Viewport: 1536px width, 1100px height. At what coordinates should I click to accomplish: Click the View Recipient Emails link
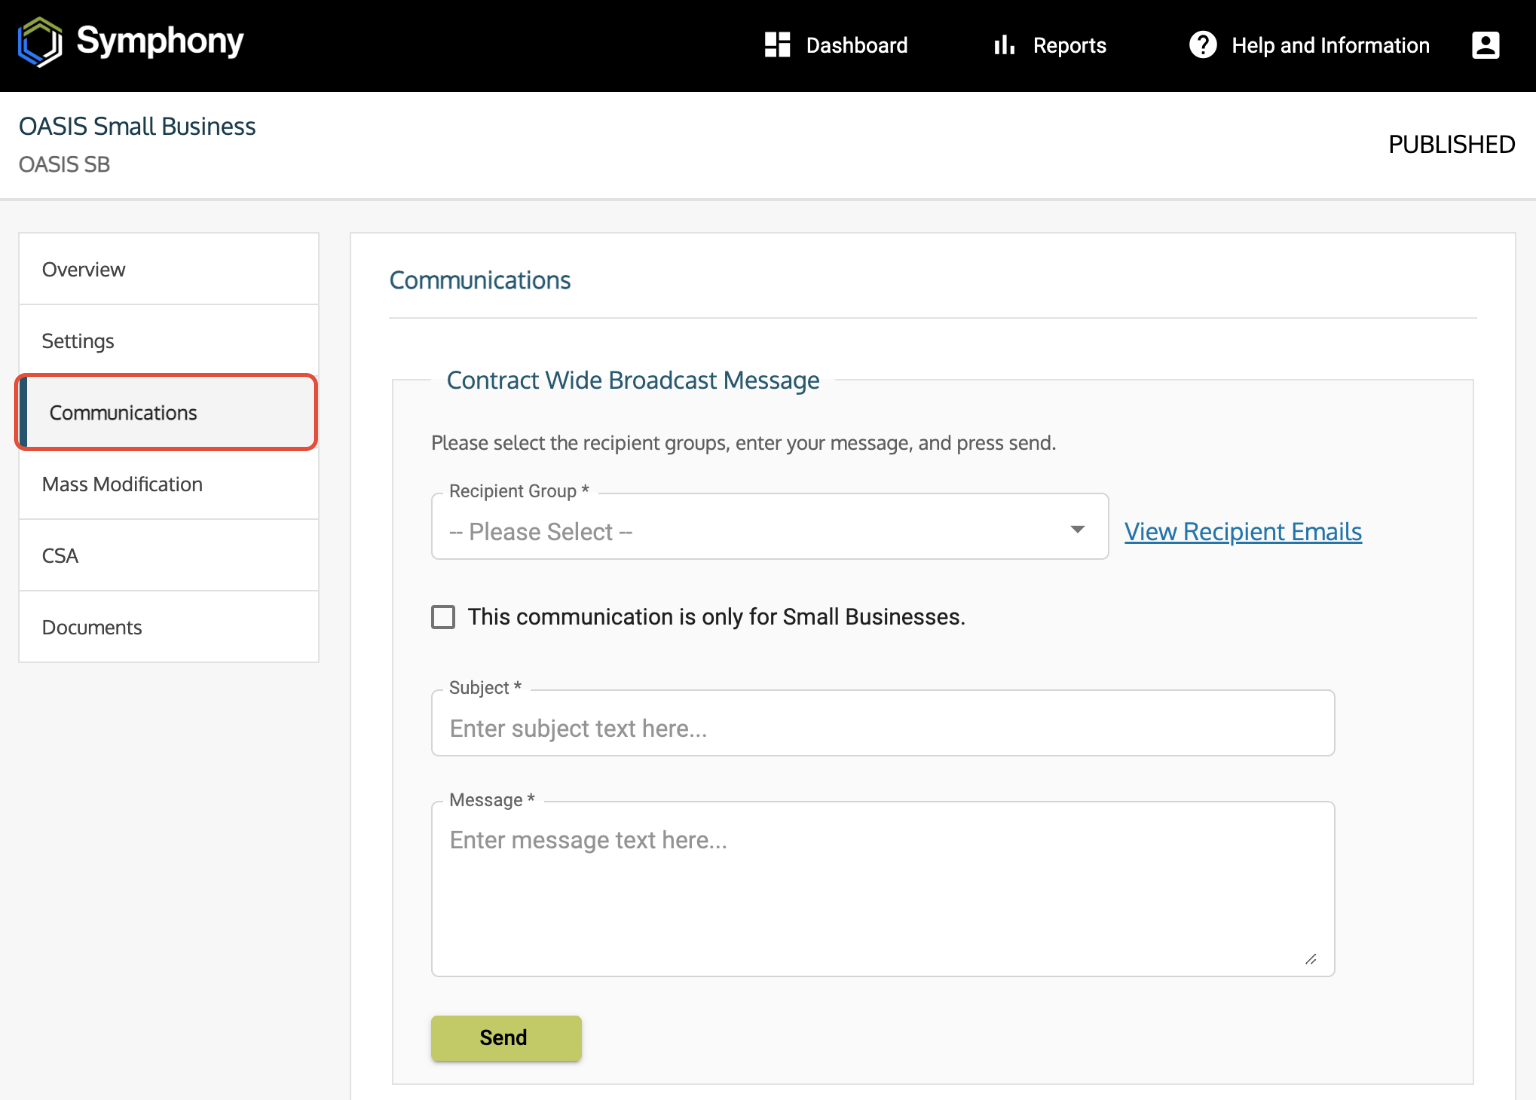pyautogui.click(x=1243, y=531)
